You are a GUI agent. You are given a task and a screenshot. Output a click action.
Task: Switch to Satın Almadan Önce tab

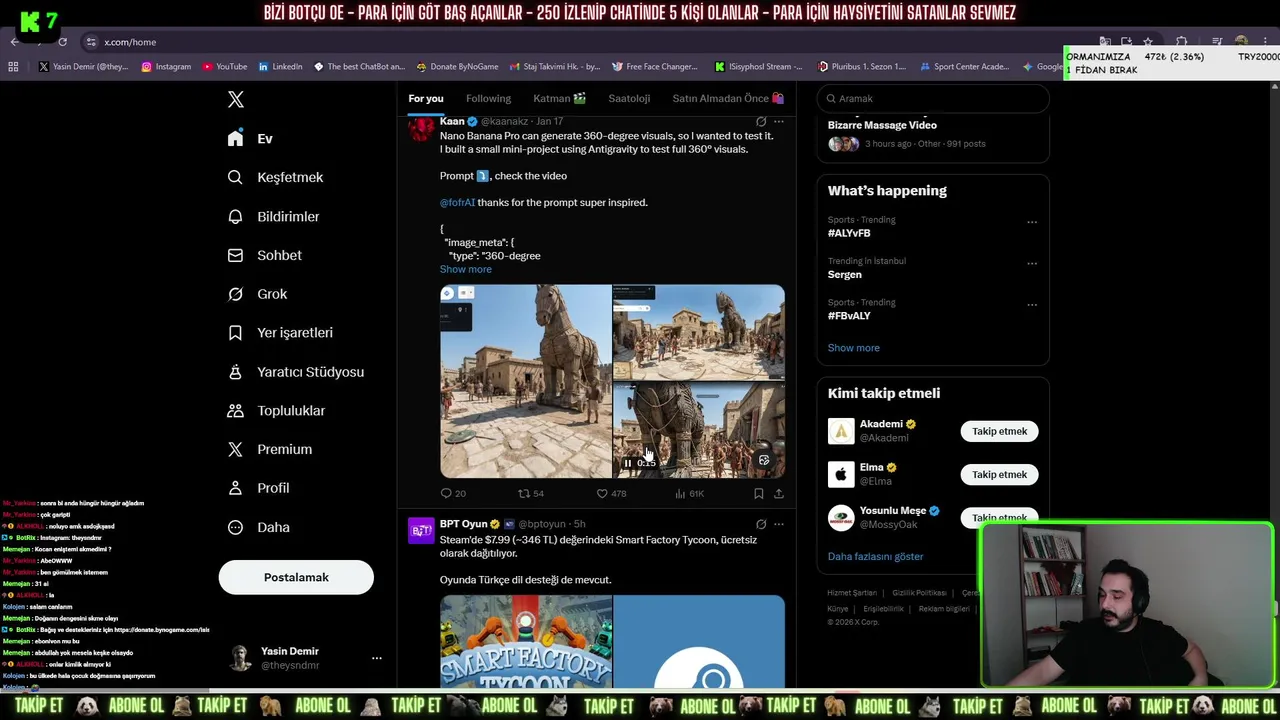coord(728,98)
